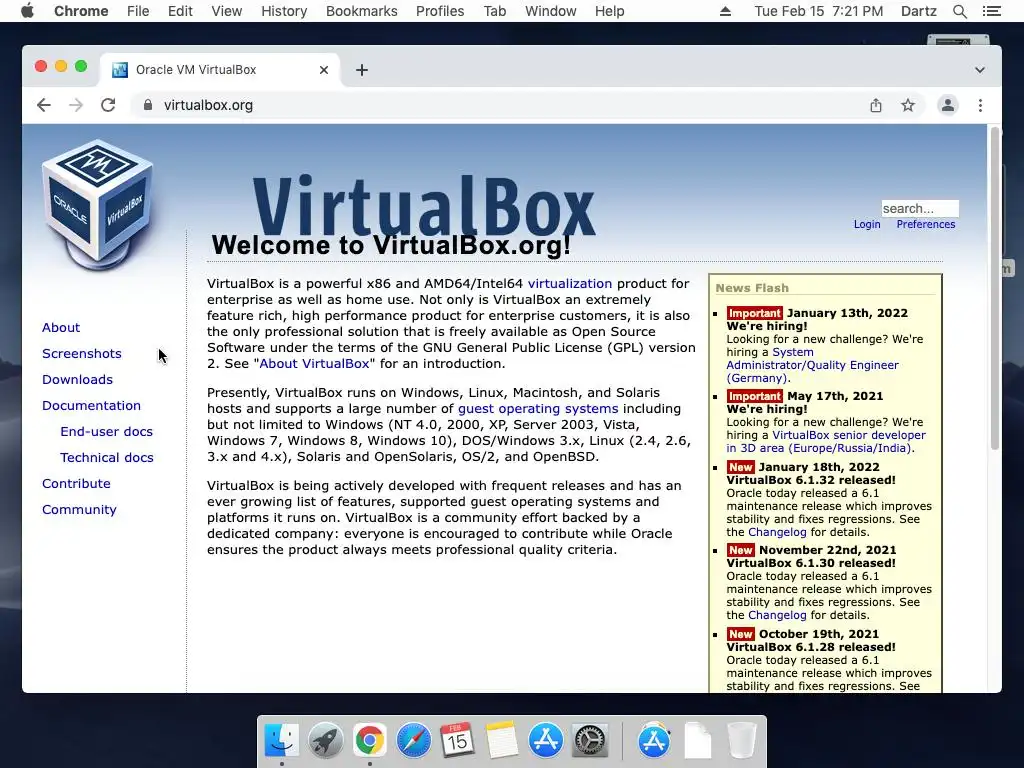The image size is (1024, 768).
Task: Go to the About page
Action: tap(61, 327)
